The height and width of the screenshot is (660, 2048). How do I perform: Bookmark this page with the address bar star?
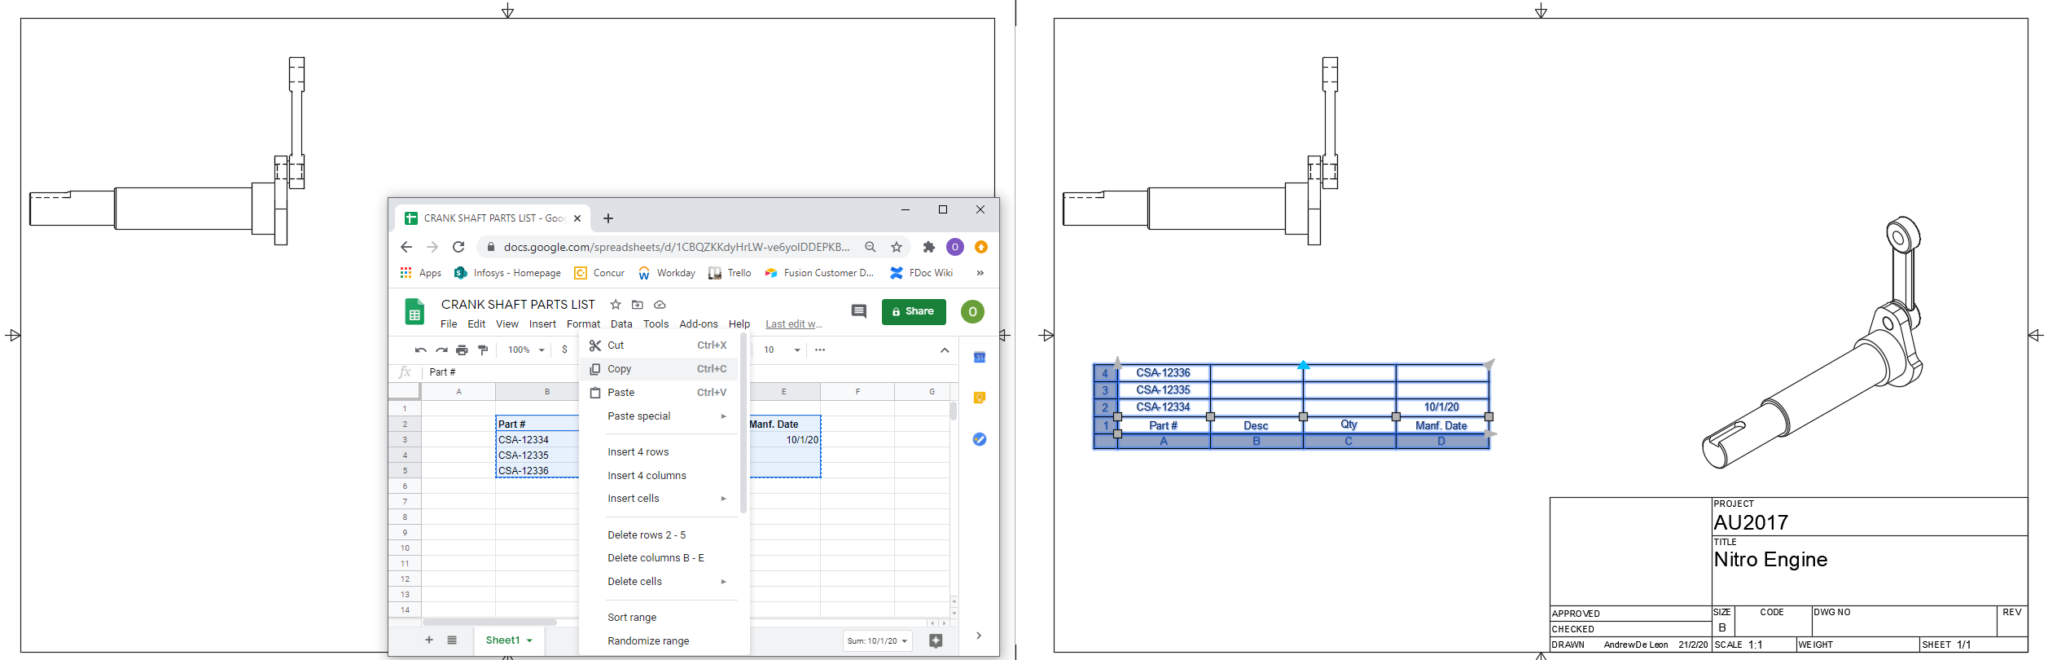(897, 247)
